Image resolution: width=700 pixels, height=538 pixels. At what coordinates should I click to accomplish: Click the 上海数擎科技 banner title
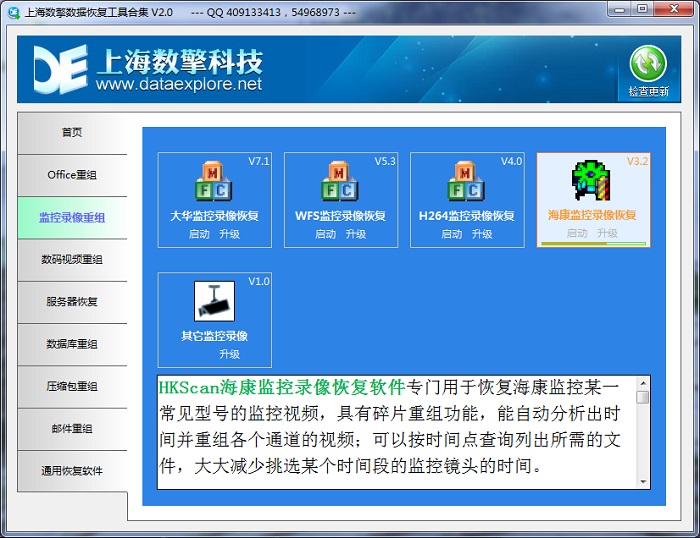tap(179, 61)
